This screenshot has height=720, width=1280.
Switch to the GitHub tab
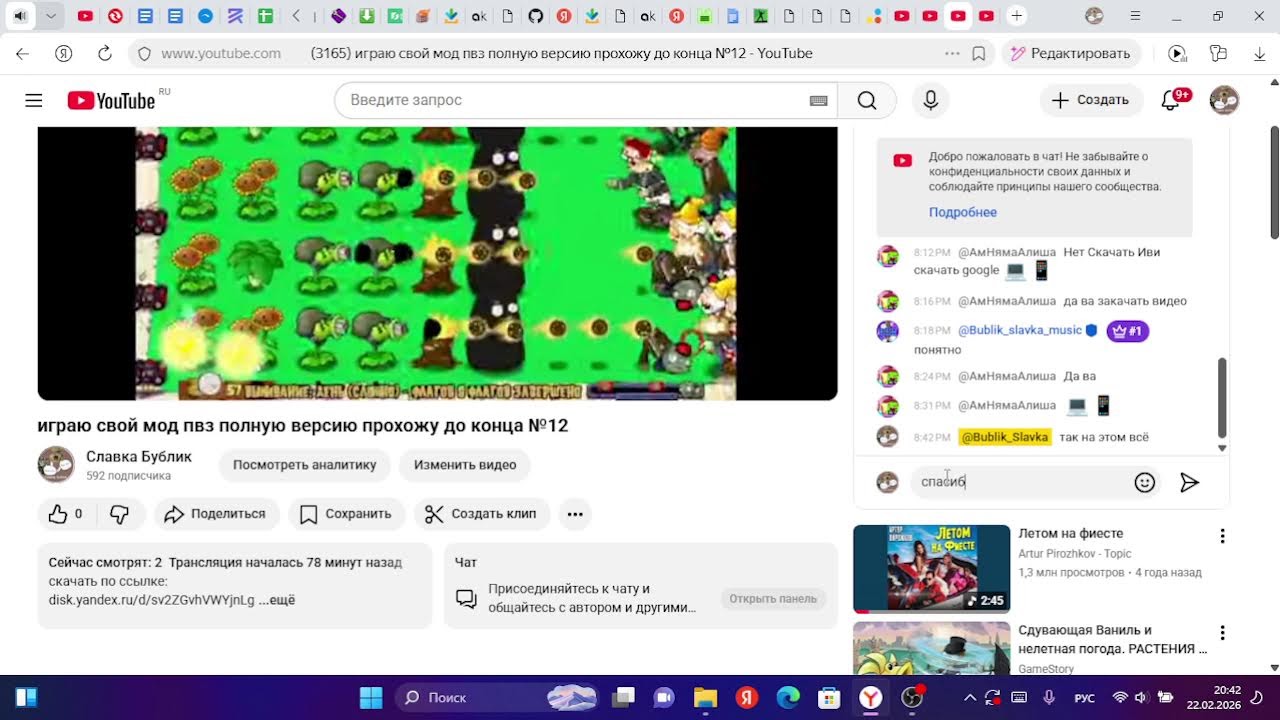(x=535, y=16)
